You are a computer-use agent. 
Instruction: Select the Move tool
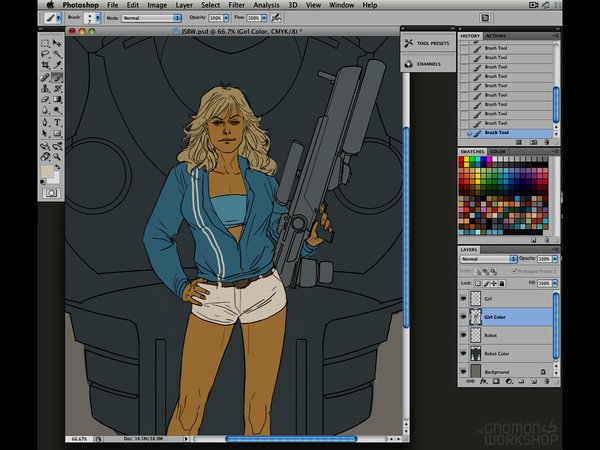pos(57,43)
